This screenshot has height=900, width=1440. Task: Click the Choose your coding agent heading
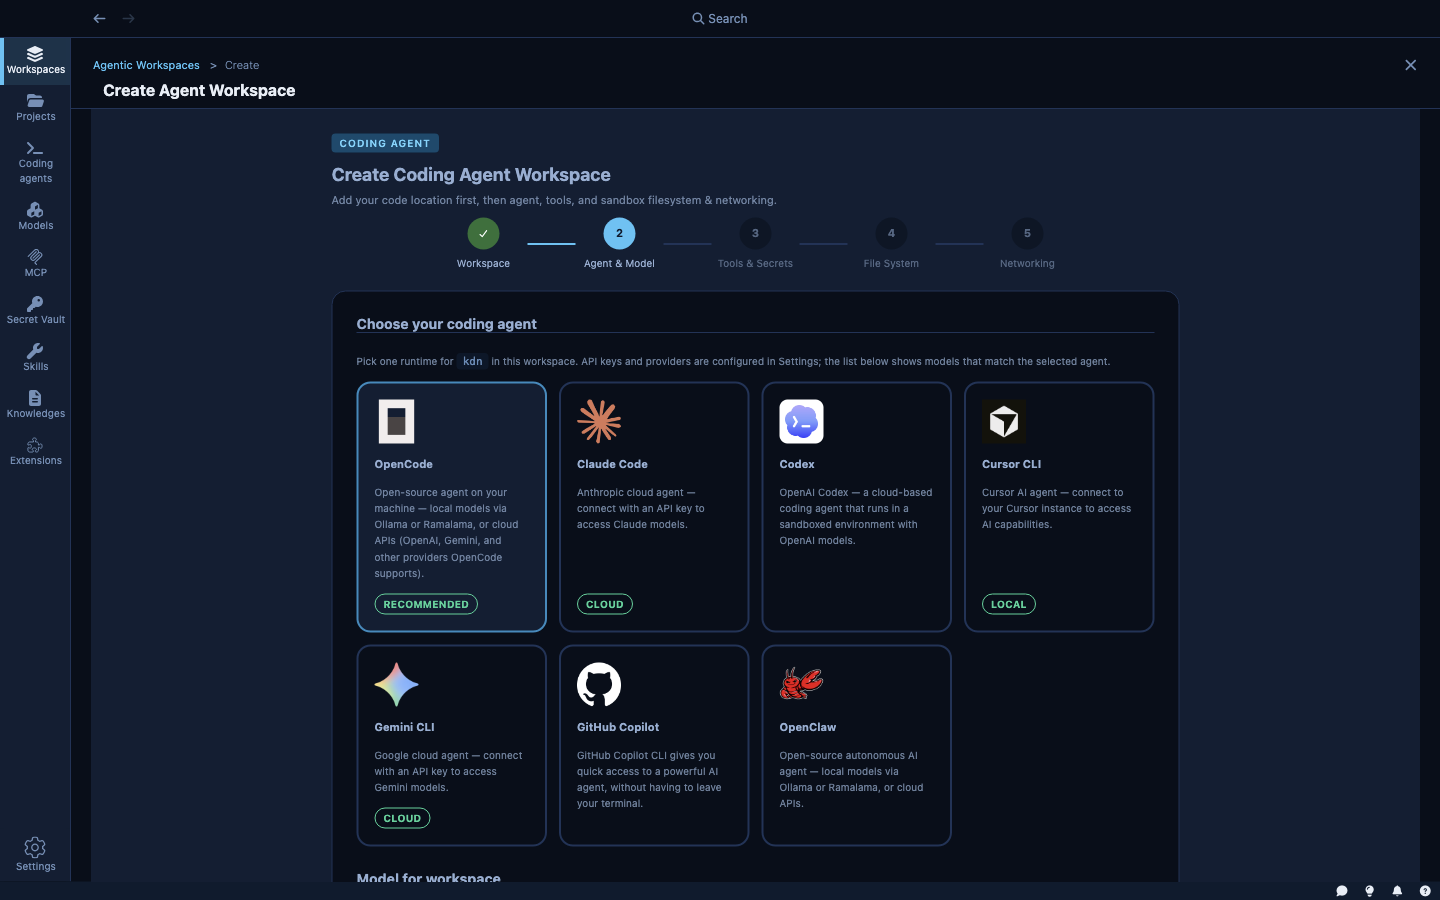coord(446,324)
